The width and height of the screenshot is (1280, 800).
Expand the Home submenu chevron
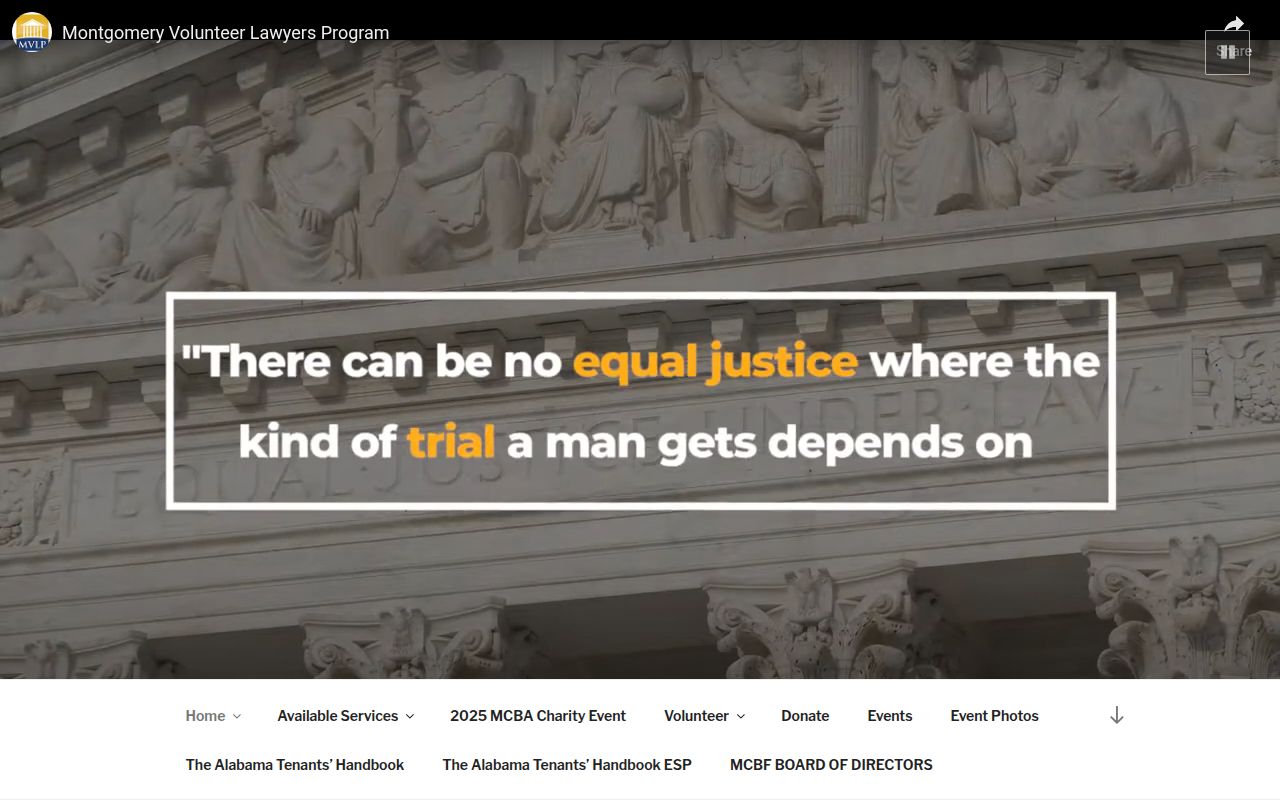(237, 716)
